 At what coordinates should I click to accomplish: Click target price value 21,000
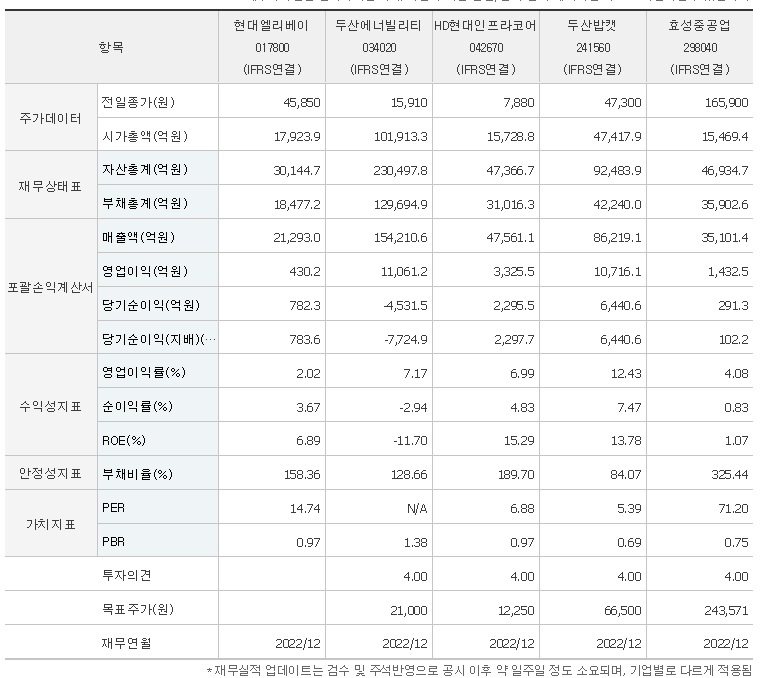[x=409, y=611]
